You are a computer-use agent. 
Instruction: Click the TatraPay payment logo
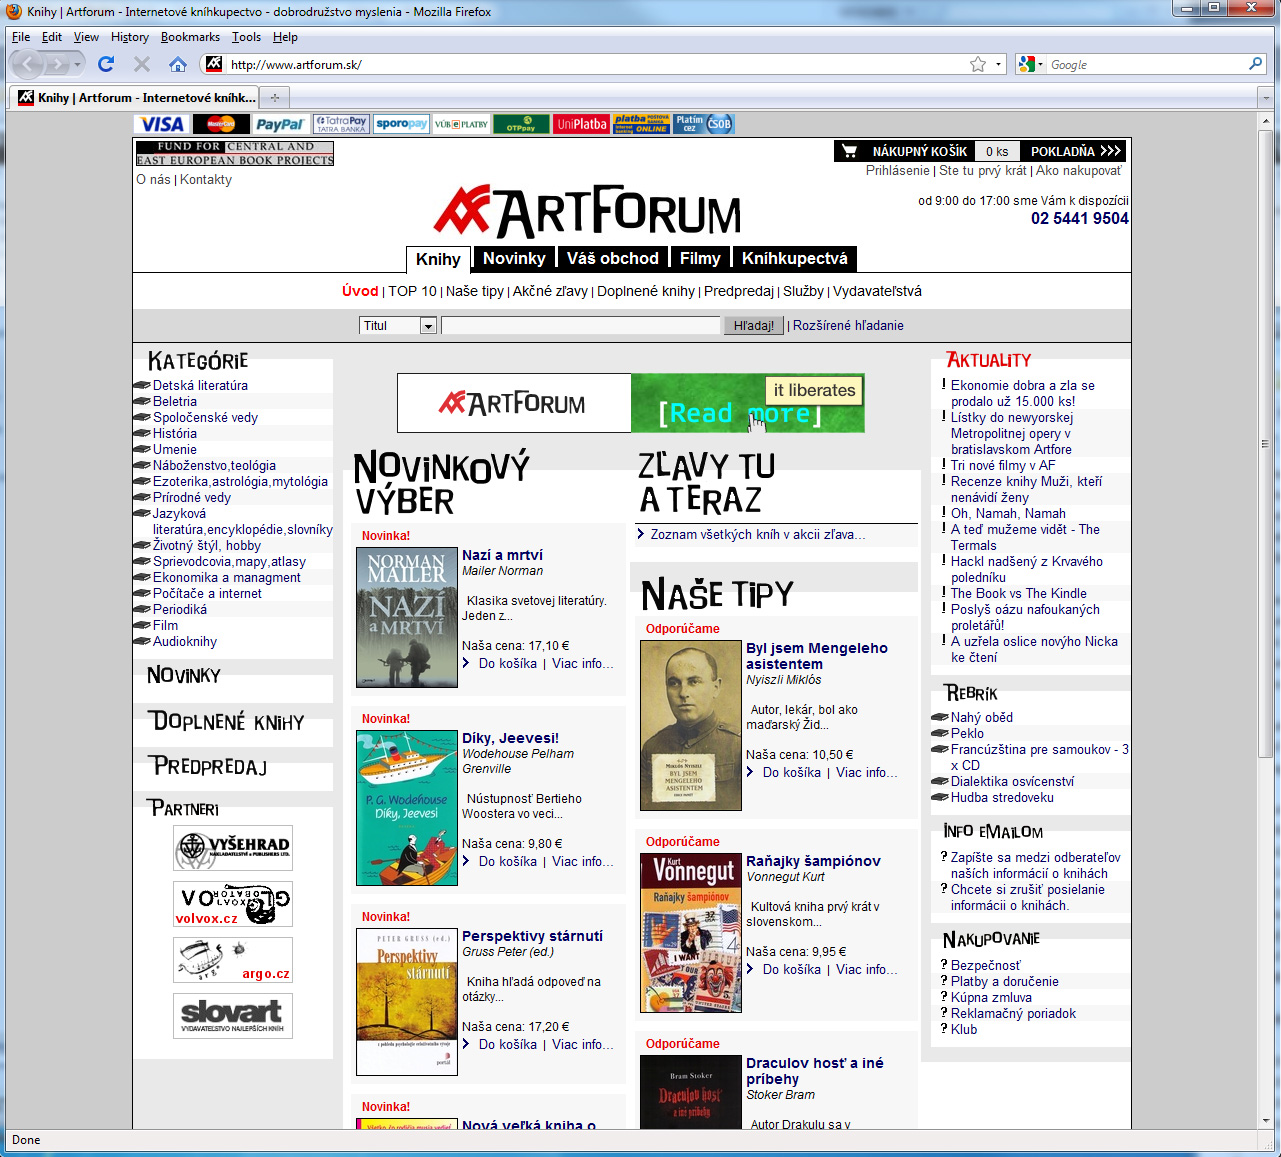[341, 124]
